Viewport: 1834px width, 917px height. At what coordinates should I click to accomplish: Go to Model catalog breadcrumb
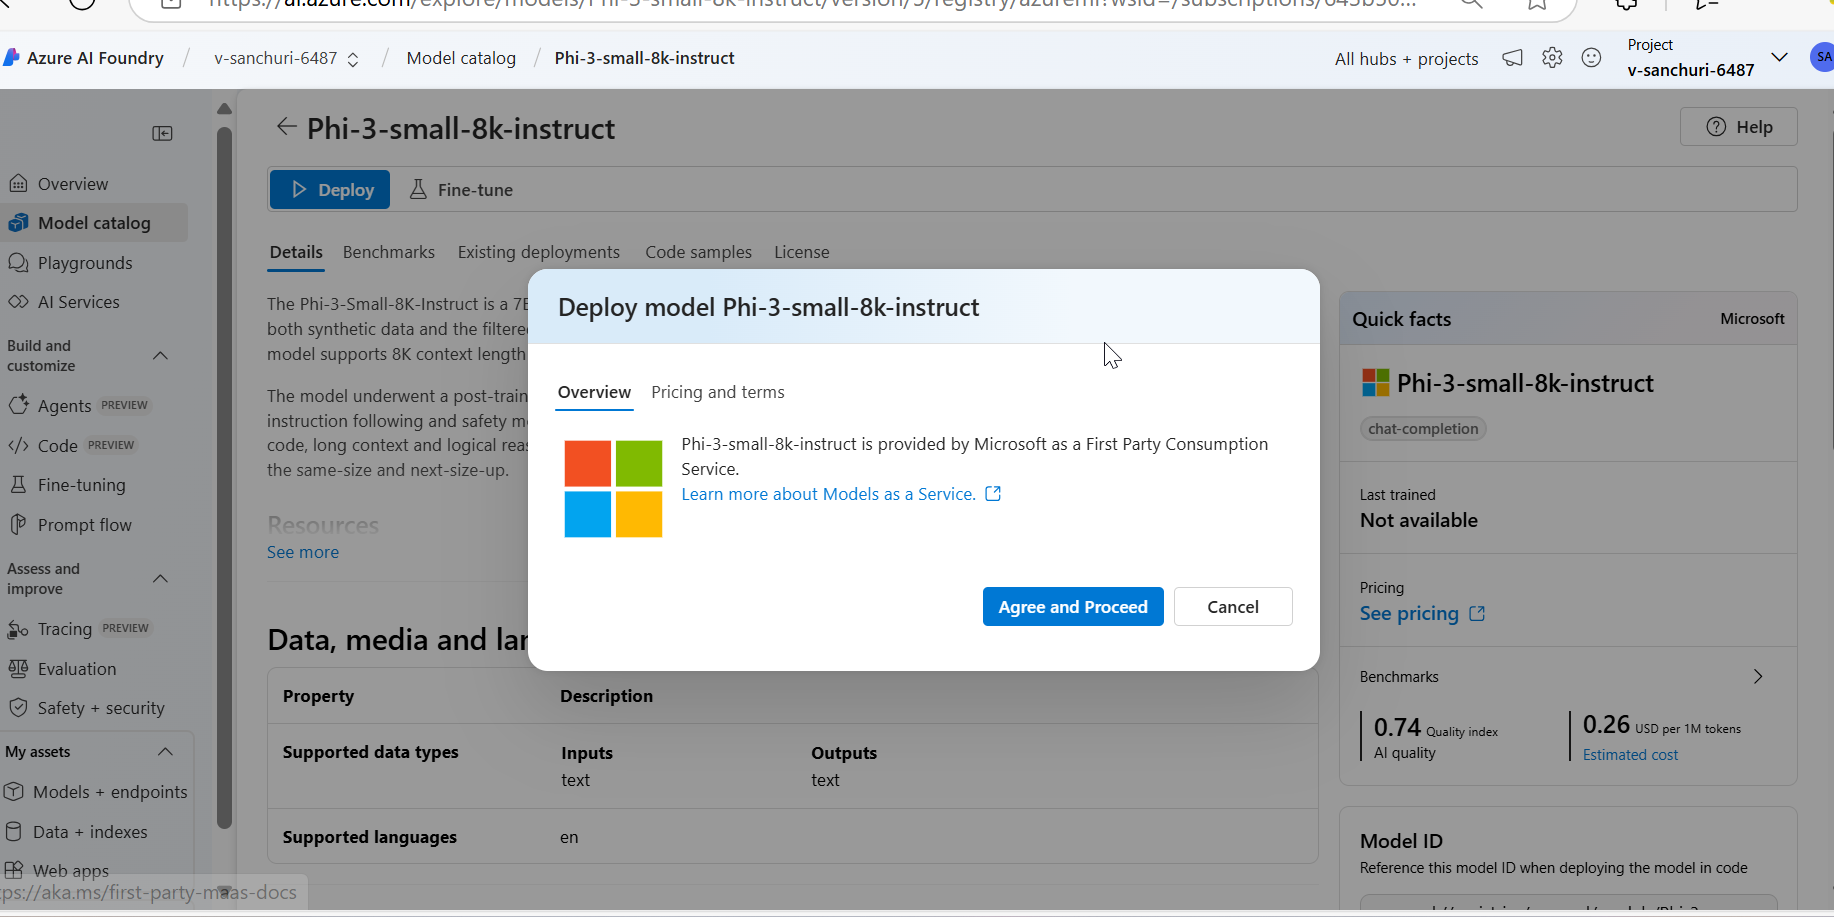[461, 58]
